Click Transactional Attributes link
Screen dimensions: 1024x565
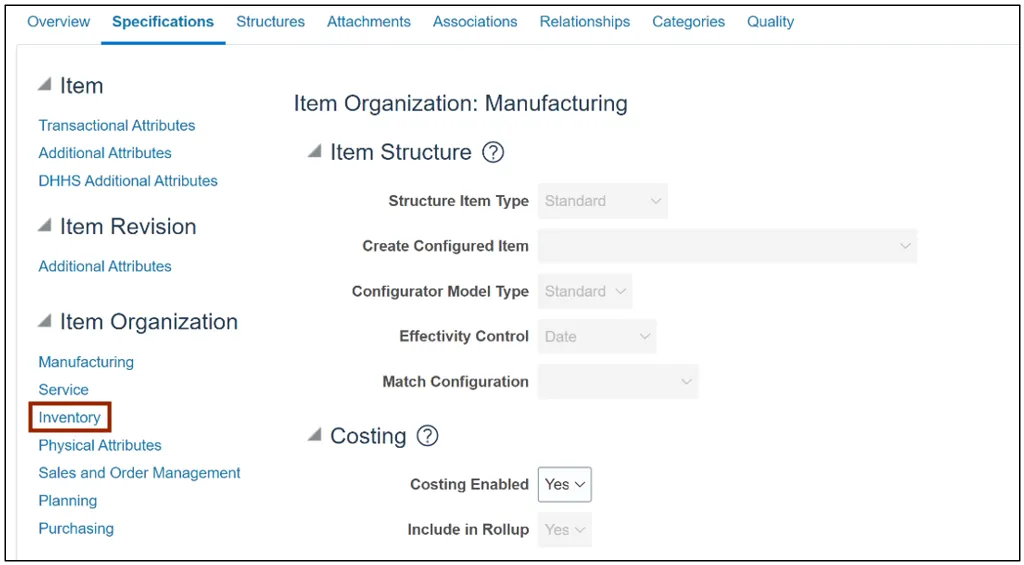(117, 125)
